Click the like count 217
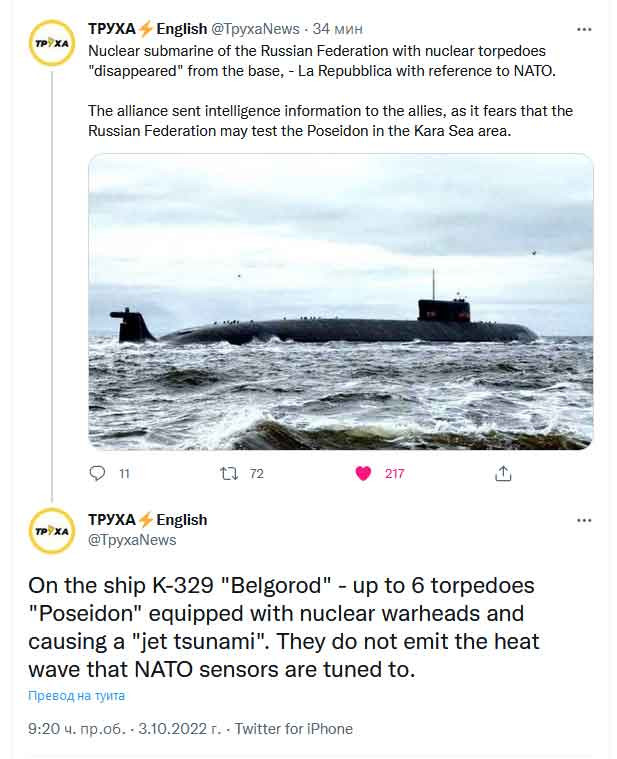617x759 pixels. point(394,474)
